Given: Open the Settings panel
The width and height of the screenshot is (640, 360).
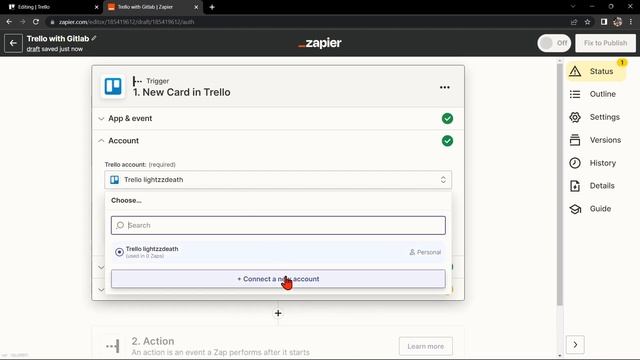Looking at the screenshot, I should (596, 117).
